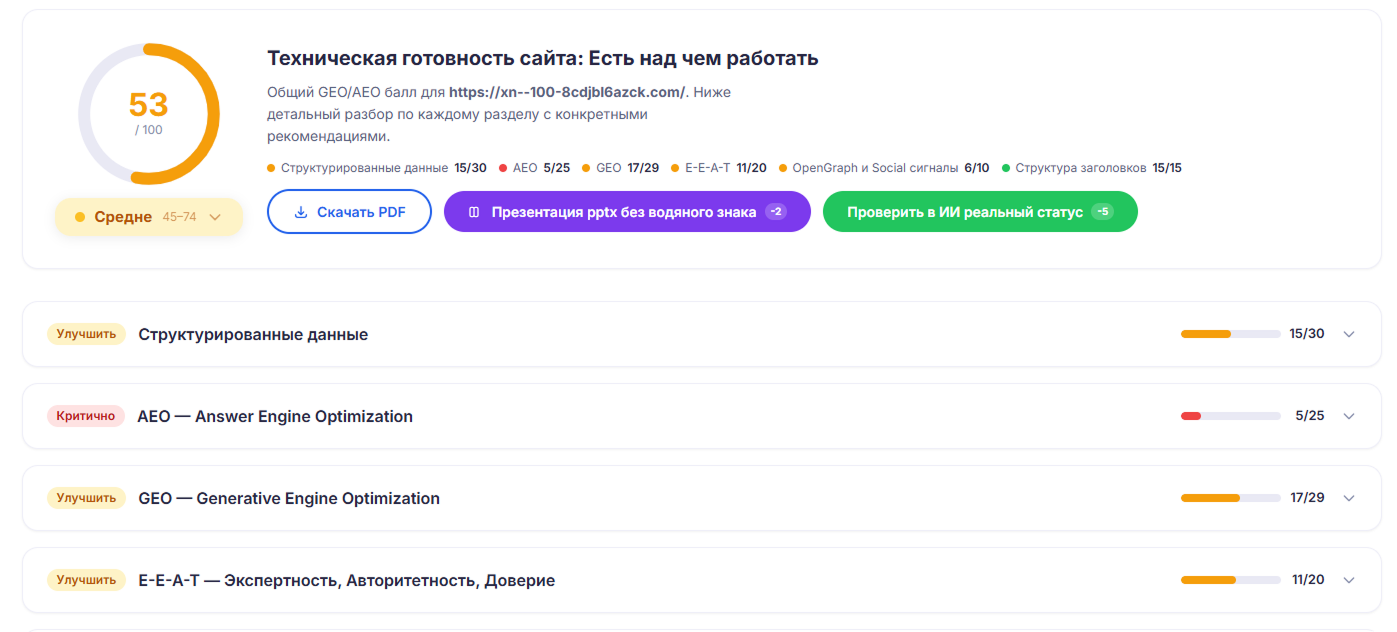The width and height of the screenshot is (1397, 632).
Task: Click the AEO 5/25 red progress bar
Action: tap(1230, 416)
